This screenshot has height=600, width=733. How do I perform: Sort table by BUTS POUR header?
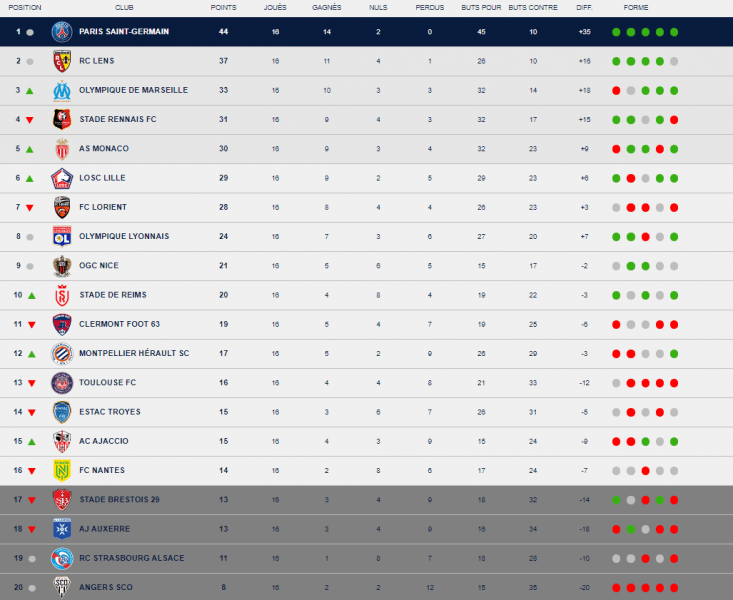481,7
